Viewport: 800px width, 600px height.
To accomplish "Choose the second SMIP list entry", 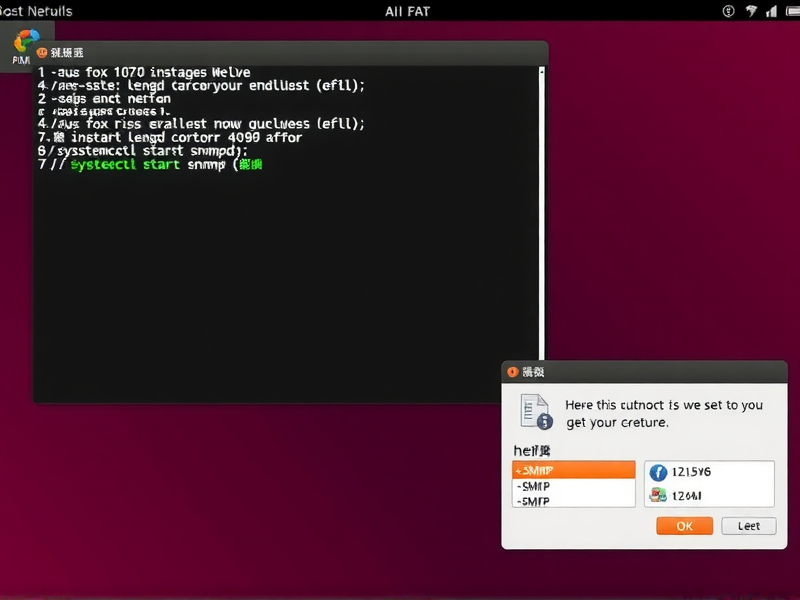I will pos(573,485).
